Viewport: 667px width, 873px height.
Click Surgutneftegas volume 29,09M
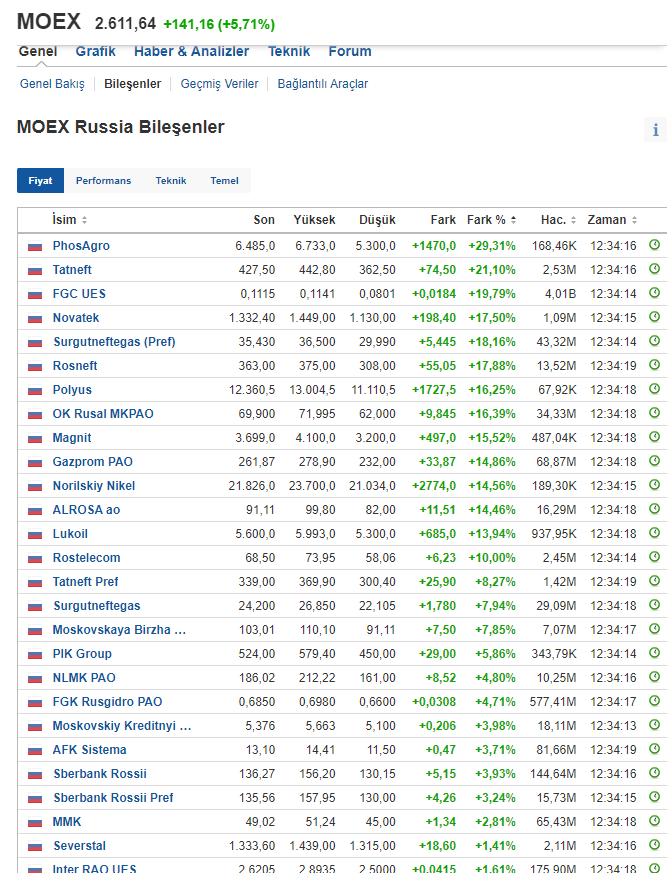[x=556, y=605]
